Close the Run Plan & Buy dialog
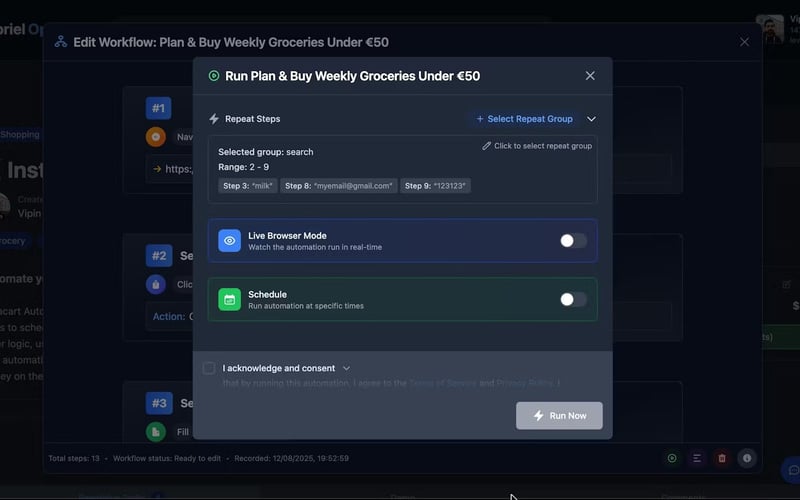 590,76
